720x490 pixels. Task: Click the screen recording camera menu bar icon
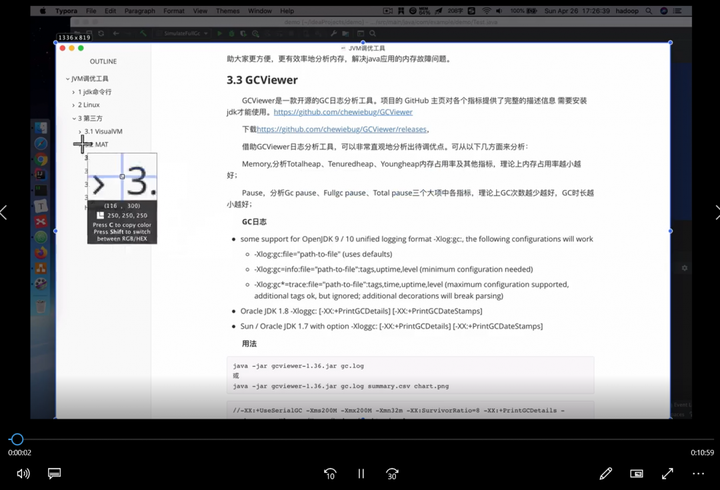pos(388,11)
